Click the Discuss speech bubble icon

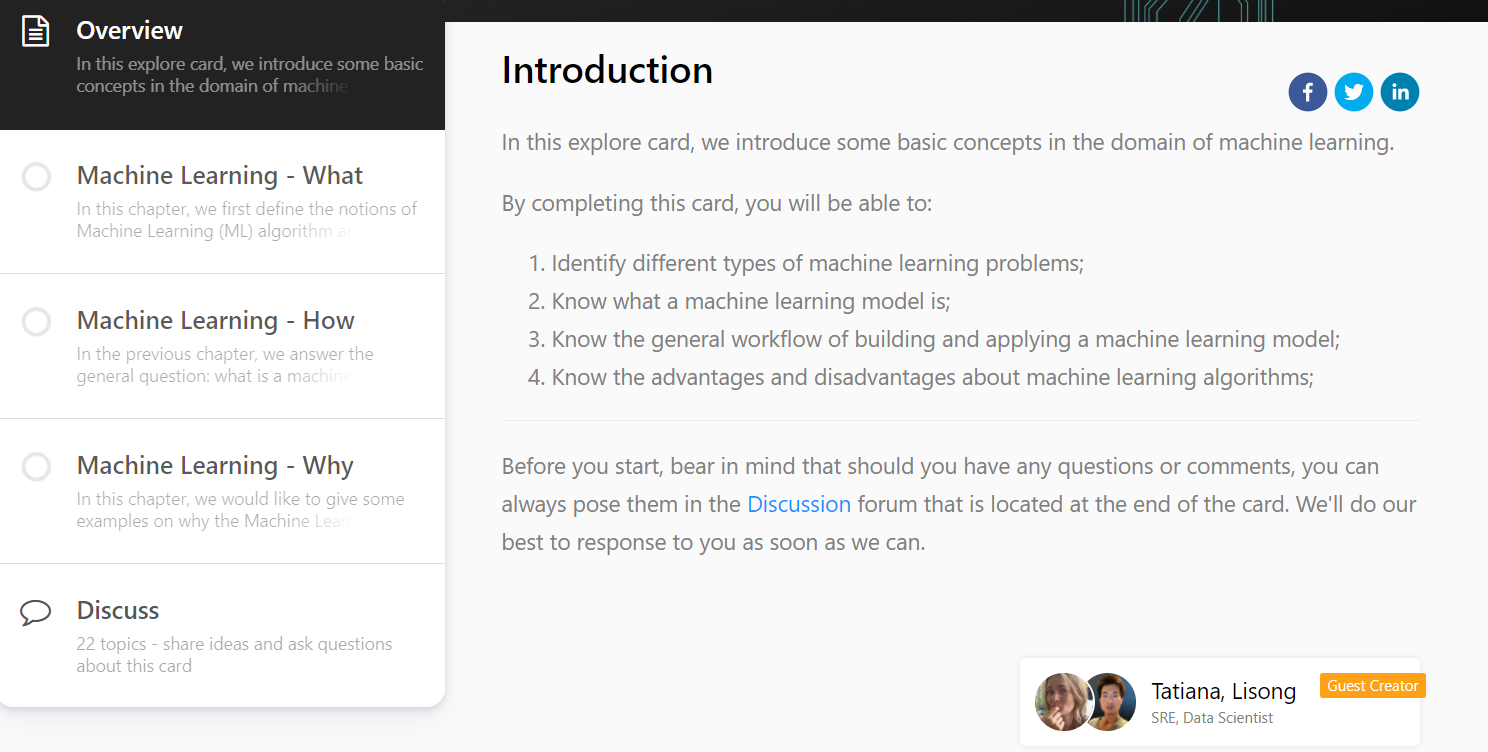(x=36, y=612)
